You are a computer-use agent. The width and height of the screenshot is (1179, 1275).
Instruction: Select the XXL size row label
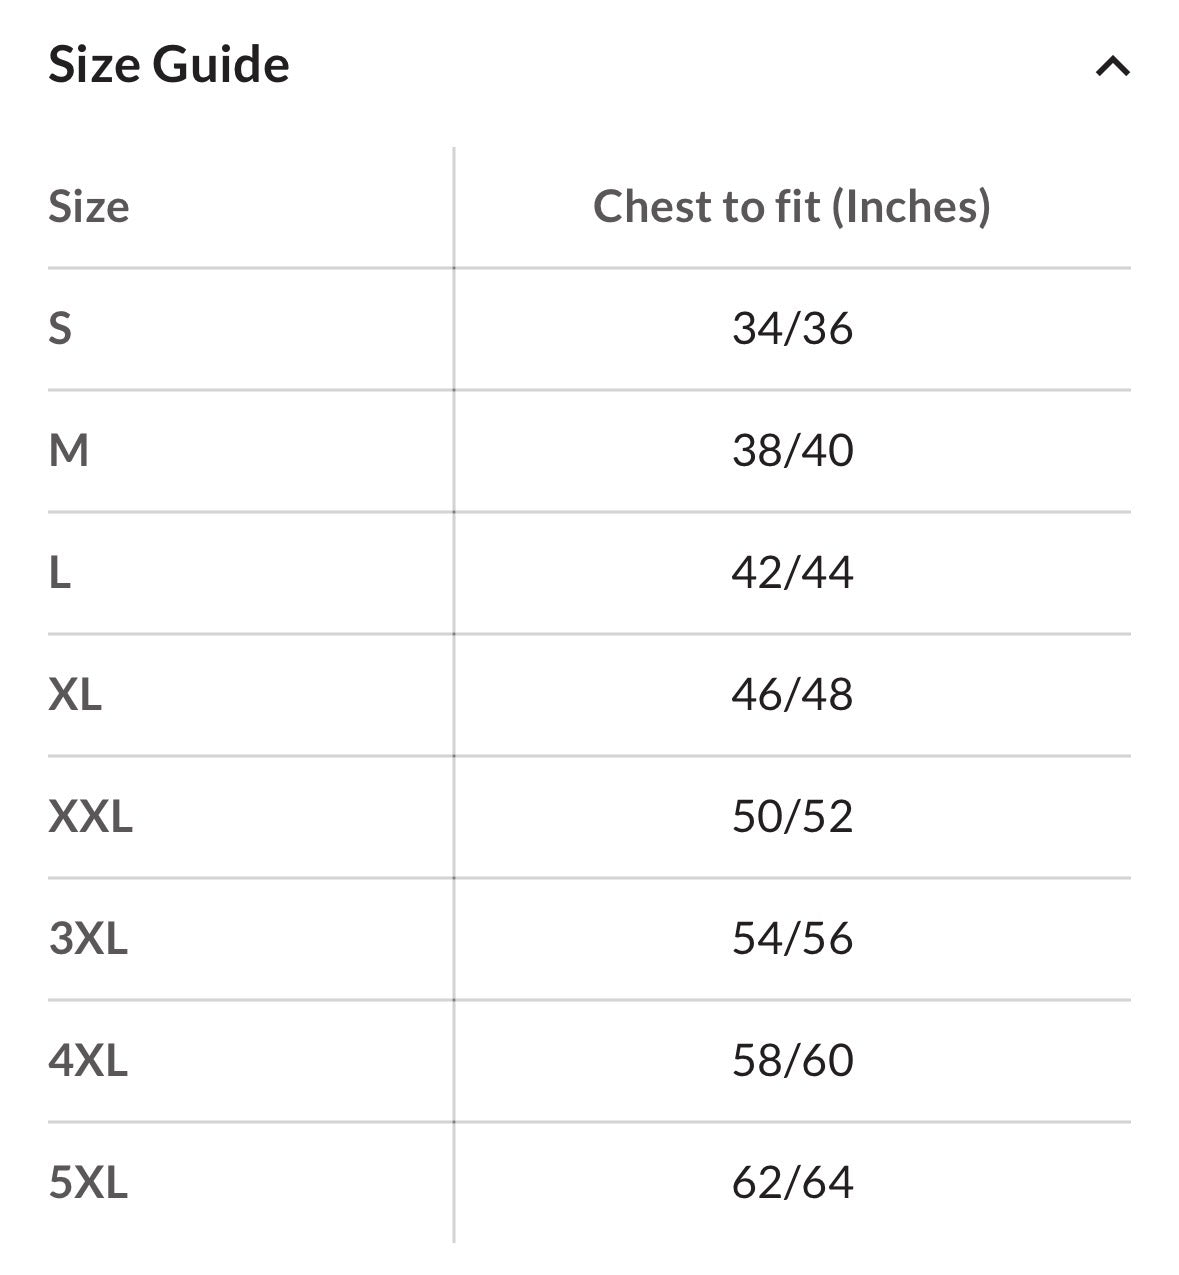[x=90, y=817]
